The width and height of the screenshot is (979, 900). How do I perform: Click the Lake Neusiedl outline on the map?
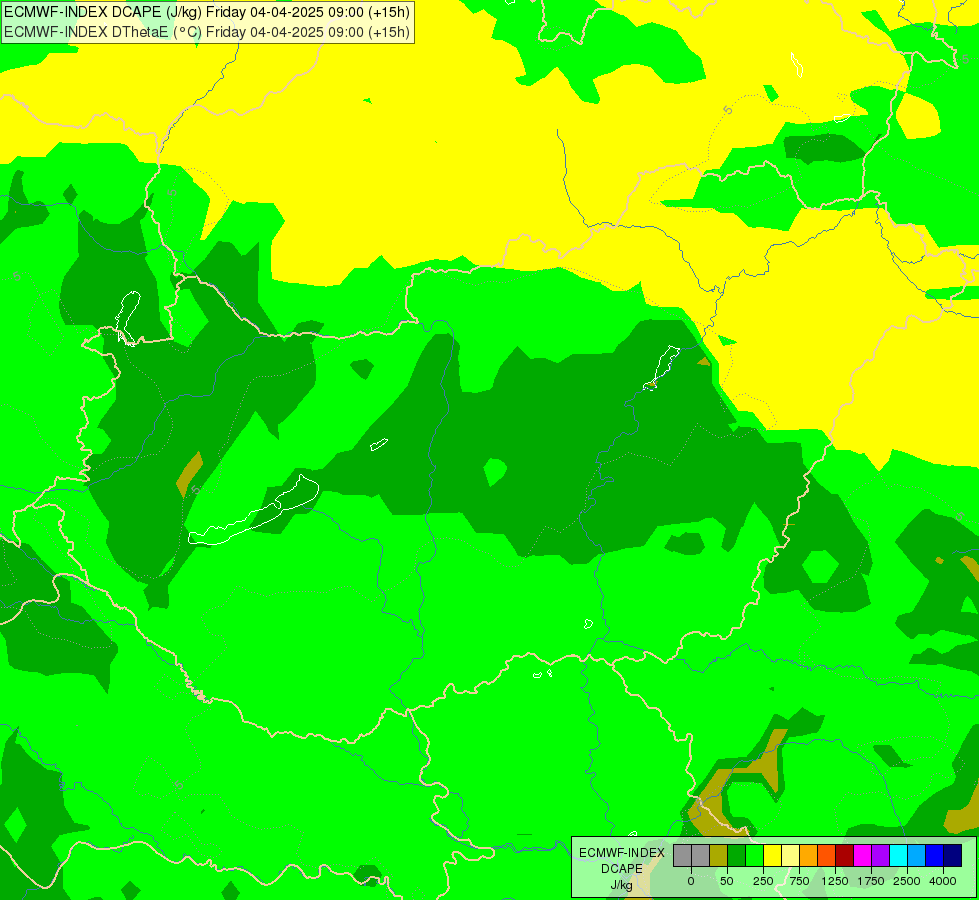(128, 317)
